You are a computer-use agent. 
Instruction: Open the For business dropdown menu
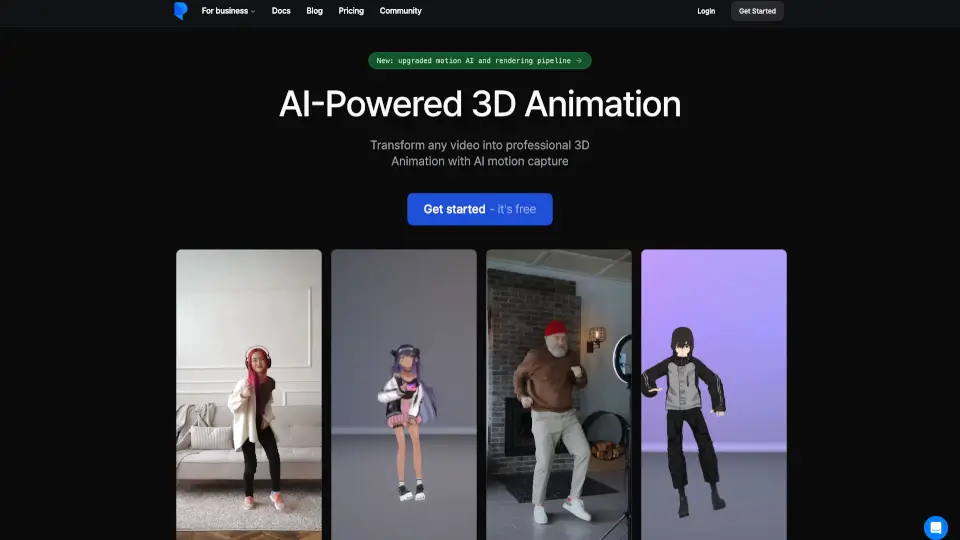tap(226, 11)
